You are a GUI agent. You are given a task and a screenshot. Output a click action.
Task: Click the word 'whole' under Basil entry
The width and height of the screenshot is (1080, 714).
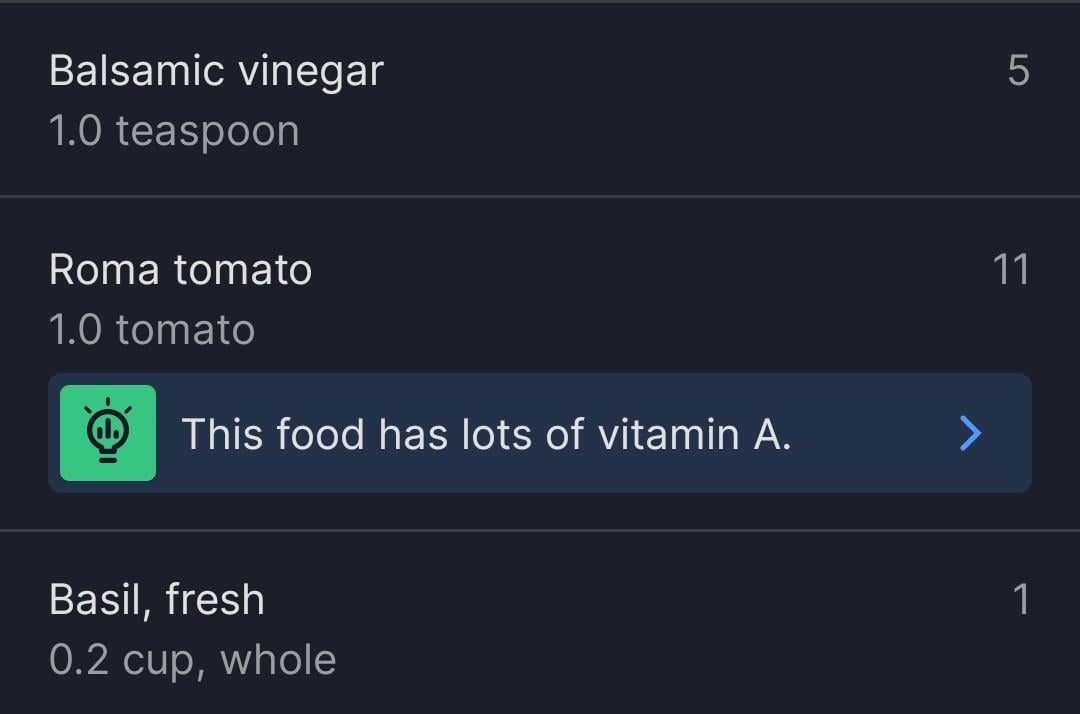tap(278, 660)
